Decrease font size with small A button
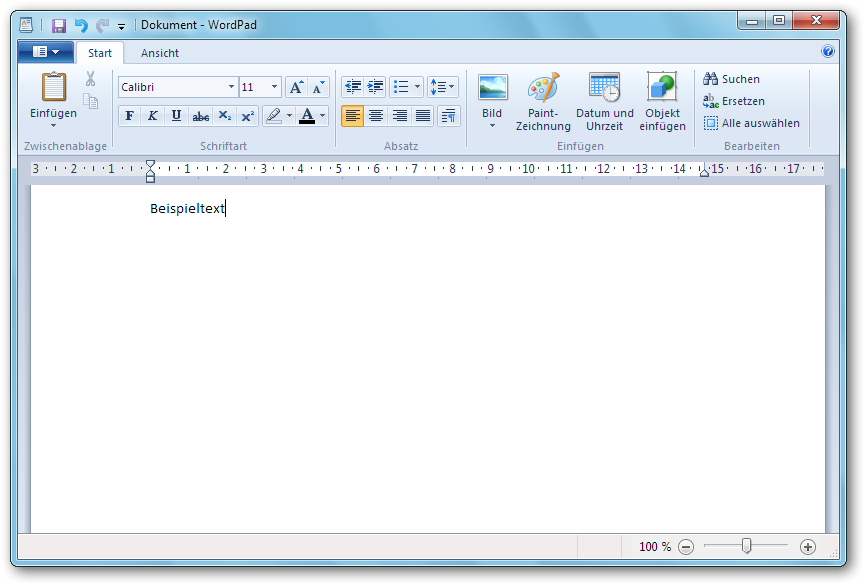 (x=318, y=87)
